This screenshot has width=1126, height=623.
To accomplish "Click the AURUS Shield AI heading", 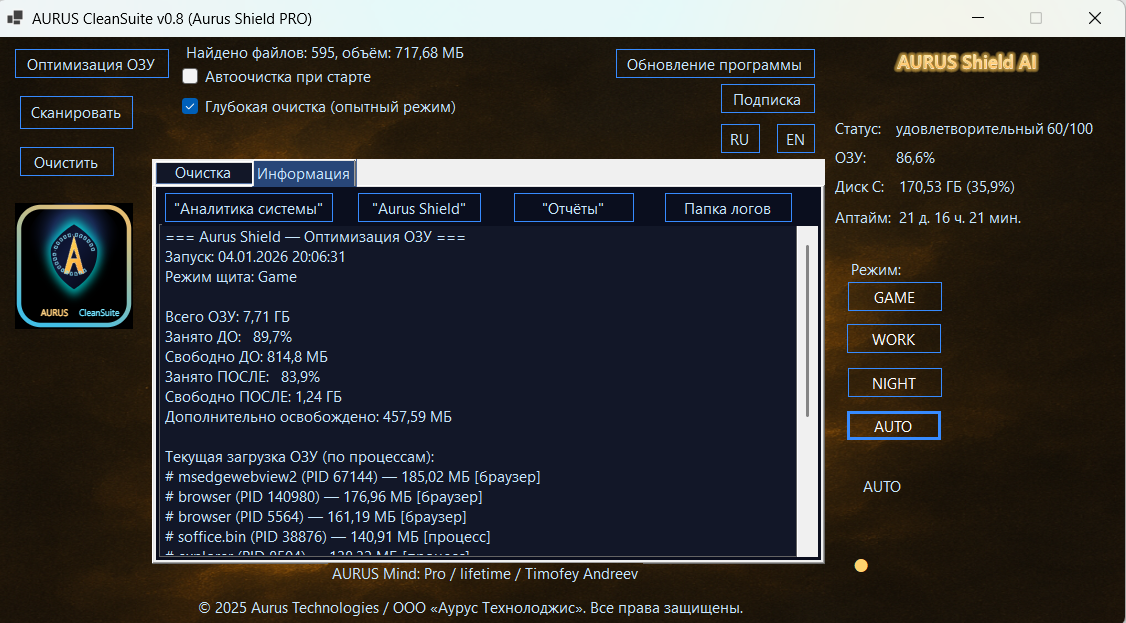I will point(967,62).
